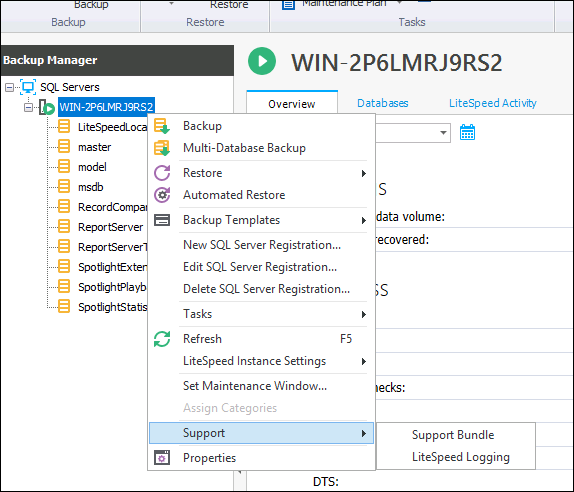The width and height of the screenshot is (574, 492).
Task: Select Set Maintenance Window... entry
Action: [x=261, y=386]
